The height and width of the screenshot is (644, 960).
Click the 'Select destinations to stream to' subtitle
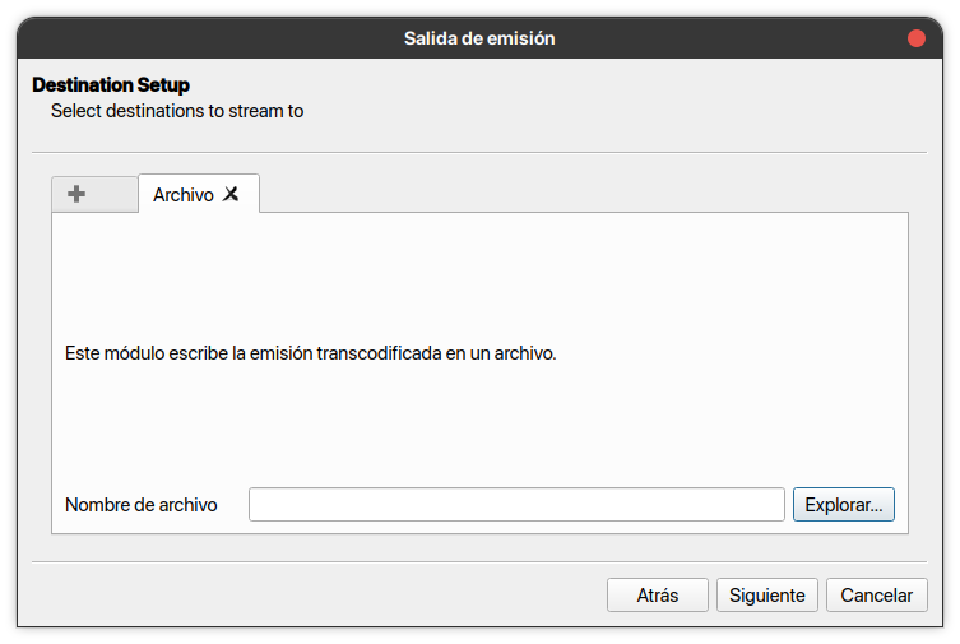(177, 111)
